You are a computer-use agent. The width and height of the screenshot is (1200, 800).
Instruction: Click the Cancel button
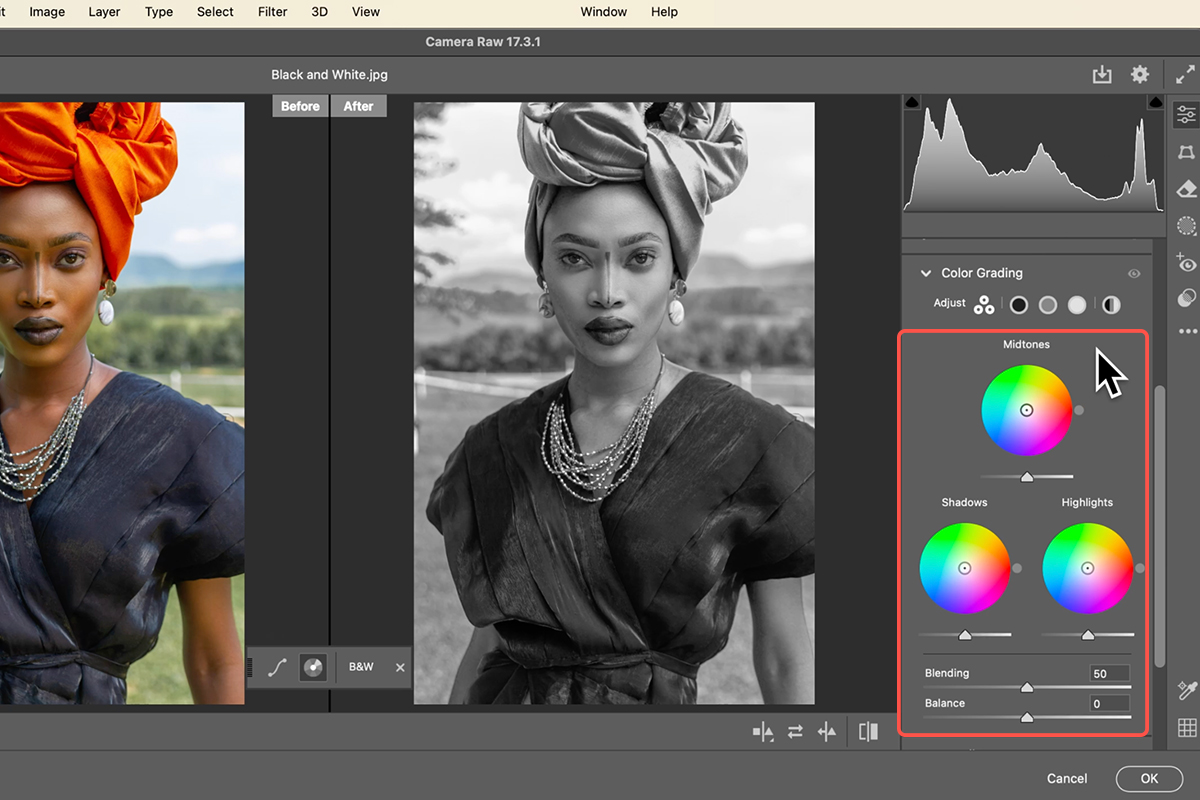[x=1067, y=778]
